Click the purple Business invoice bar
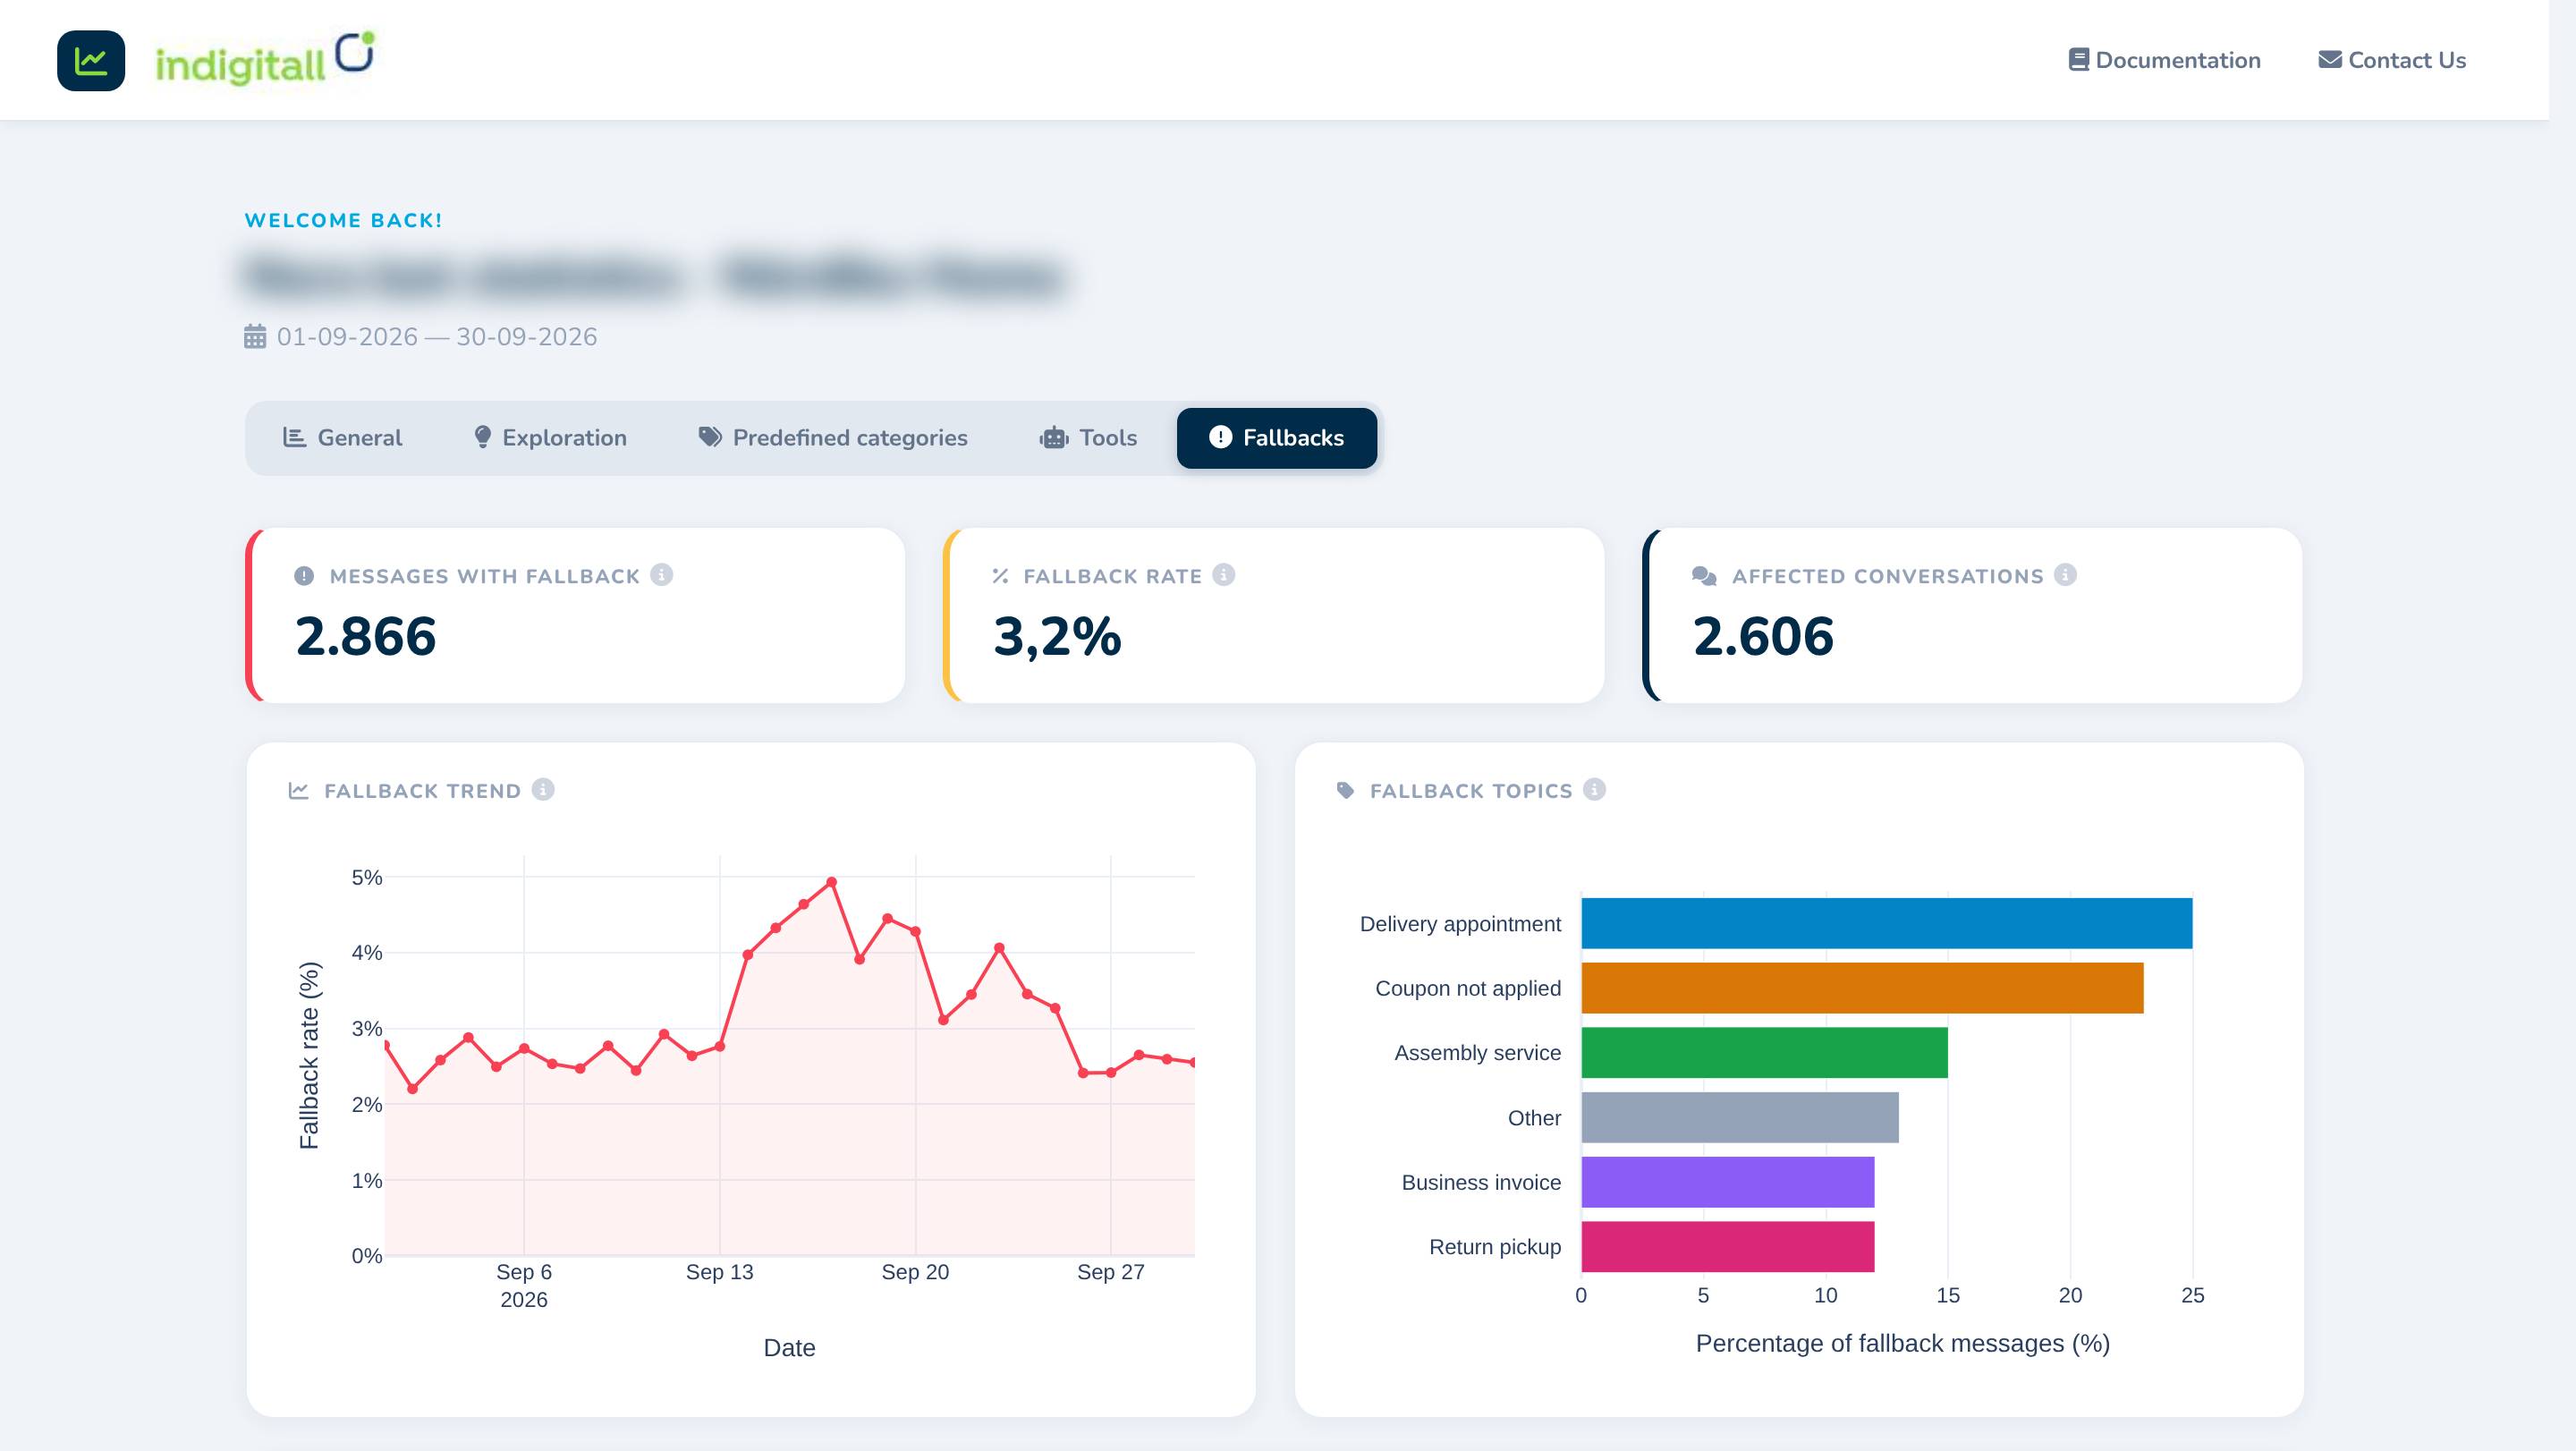Screen dimensions: 2576x1451 pos(1728,1182)
